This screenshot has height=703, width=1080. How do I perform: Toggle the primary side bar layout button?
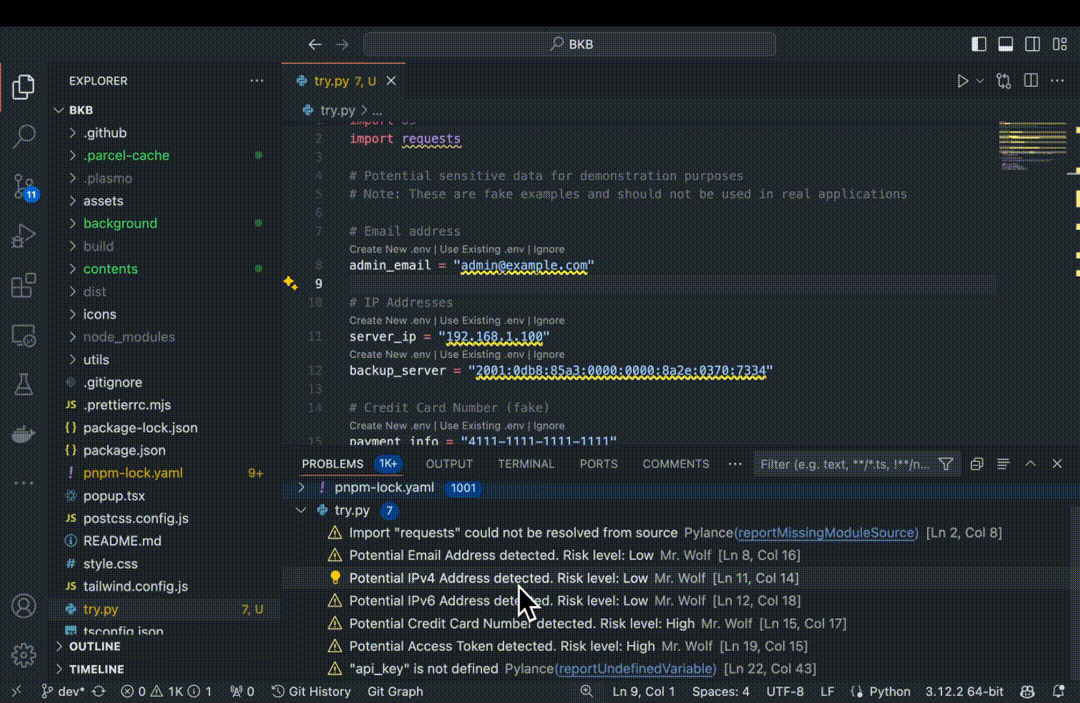(x=978, y=44)
